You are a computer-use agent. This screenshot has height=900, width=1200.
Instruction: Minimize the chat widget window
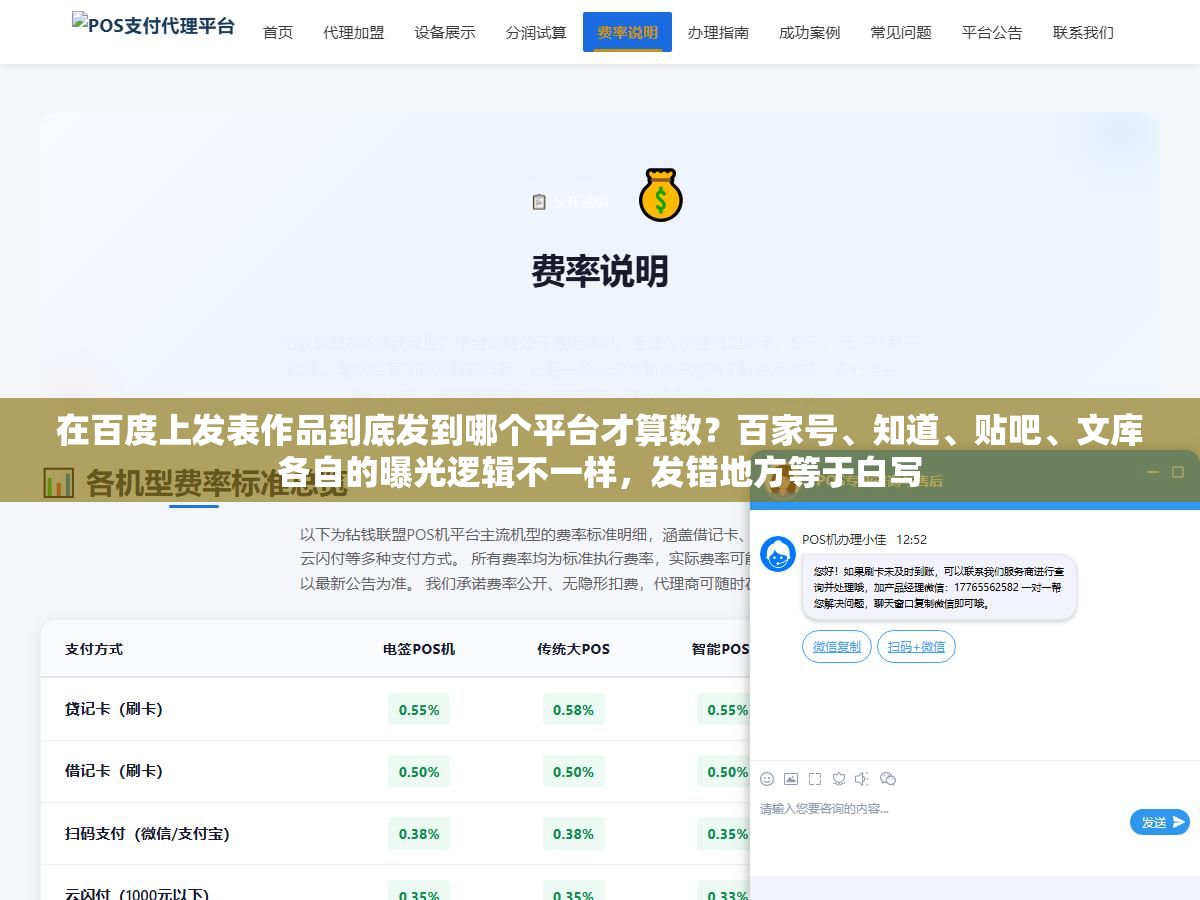point(1153,472)
